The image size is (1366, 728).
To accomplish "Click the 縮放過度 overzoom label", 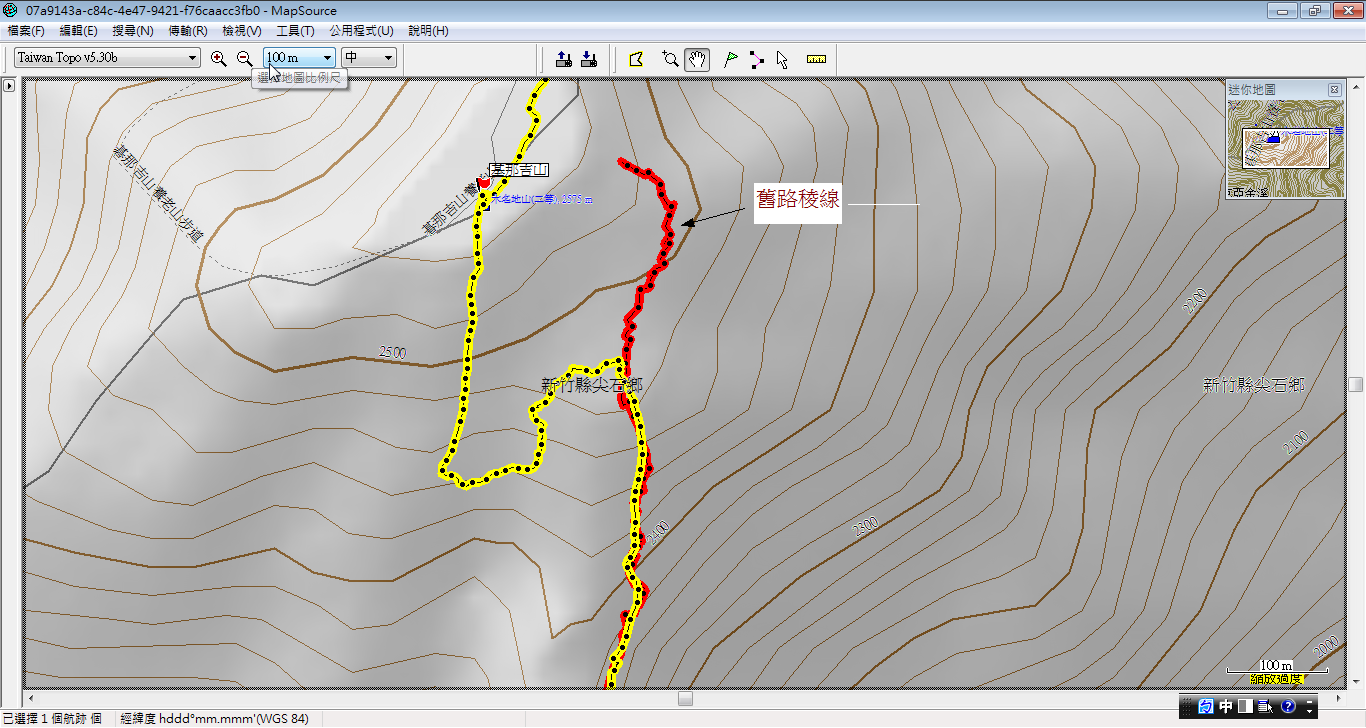I will (1277, 680).
